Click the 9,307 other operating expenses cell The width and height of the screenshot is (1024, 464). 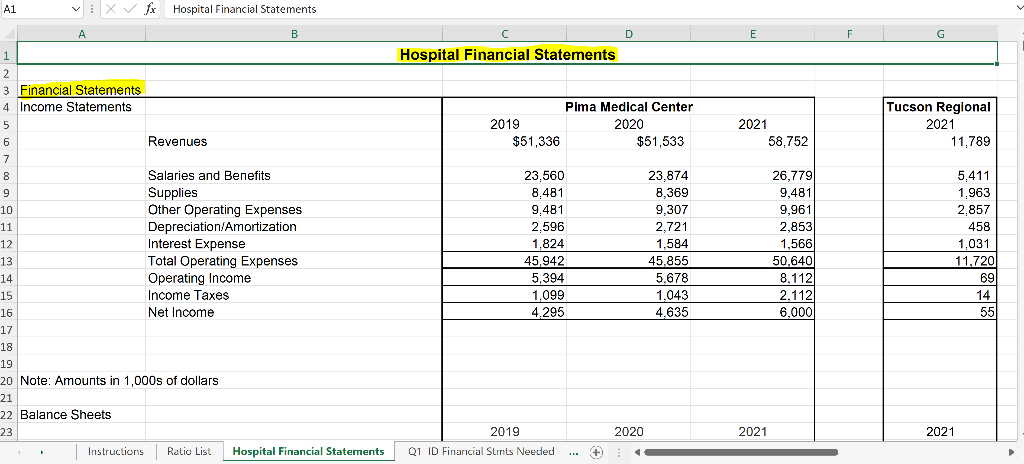click(x=628, y=210)
